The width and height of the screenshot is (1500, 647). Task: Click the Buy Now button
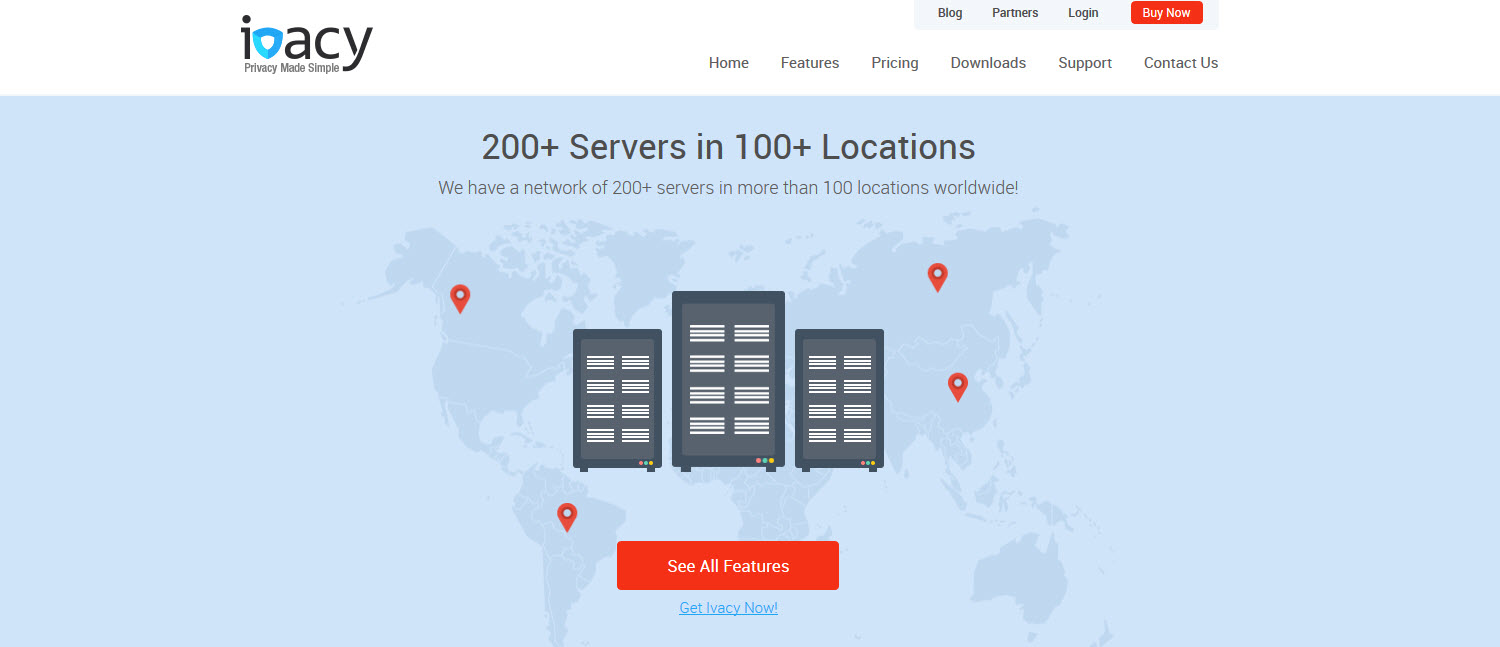point(1166,13)
